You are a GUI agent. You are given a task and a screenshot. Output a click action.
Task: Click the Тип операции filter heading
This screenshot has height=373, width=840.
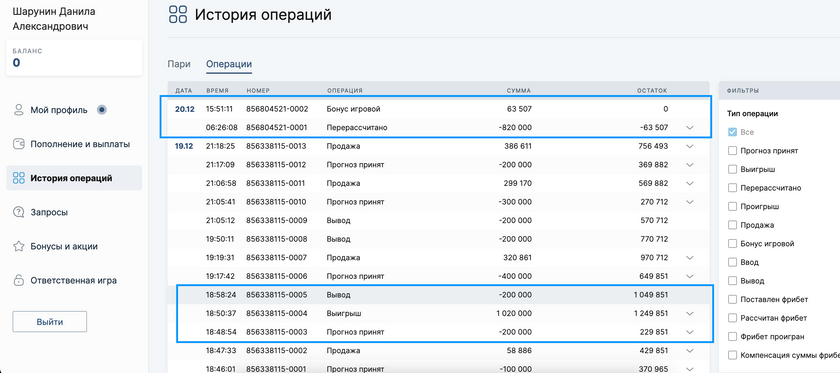[753, 114]
